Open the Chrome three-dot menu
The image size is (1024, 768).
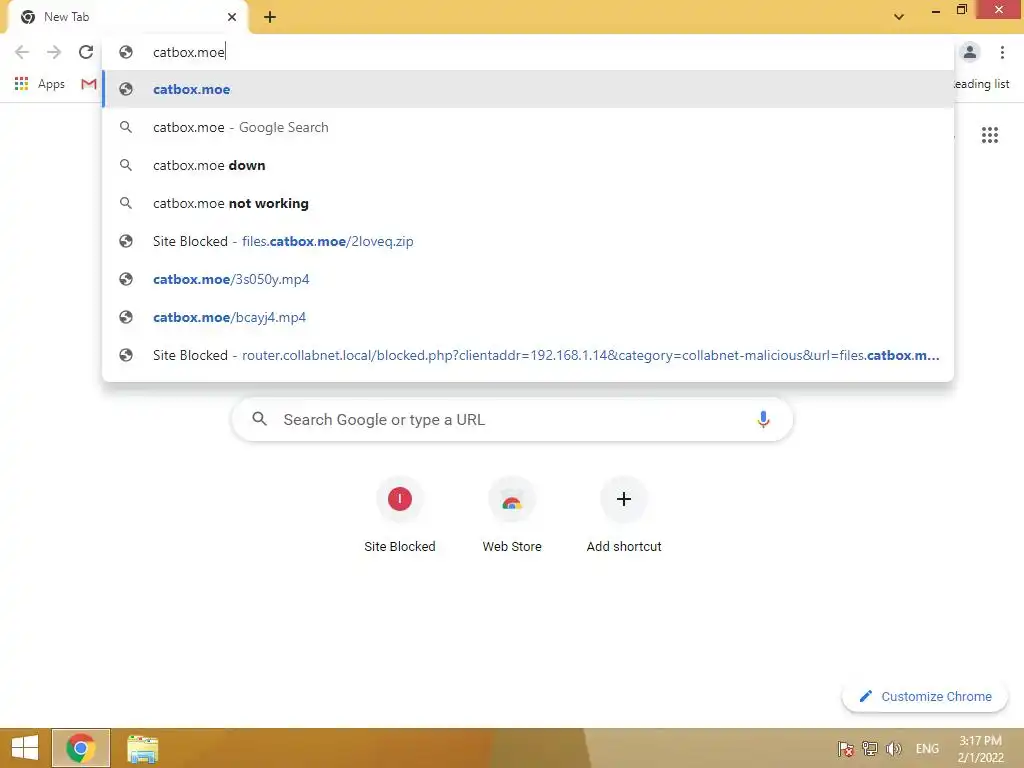pyautogui.click(x=1002, y=52)
